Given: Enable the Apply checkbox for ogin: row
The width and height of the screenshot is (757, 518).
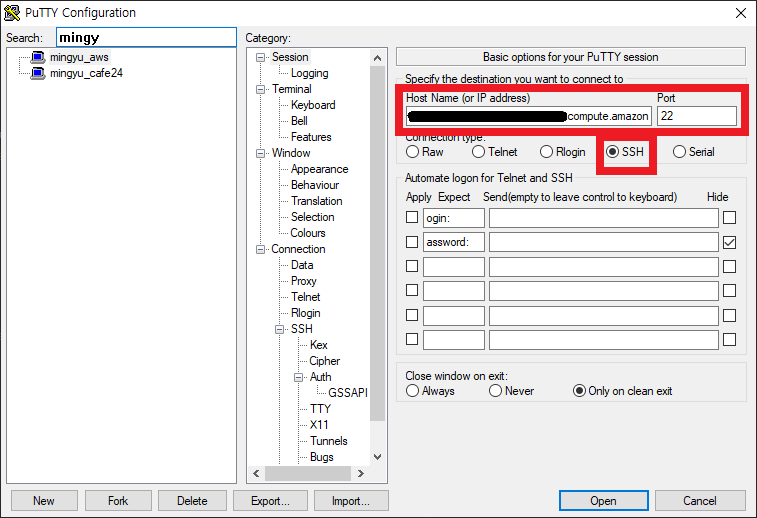Looking at the screenshot, I should tap(412, 217).
